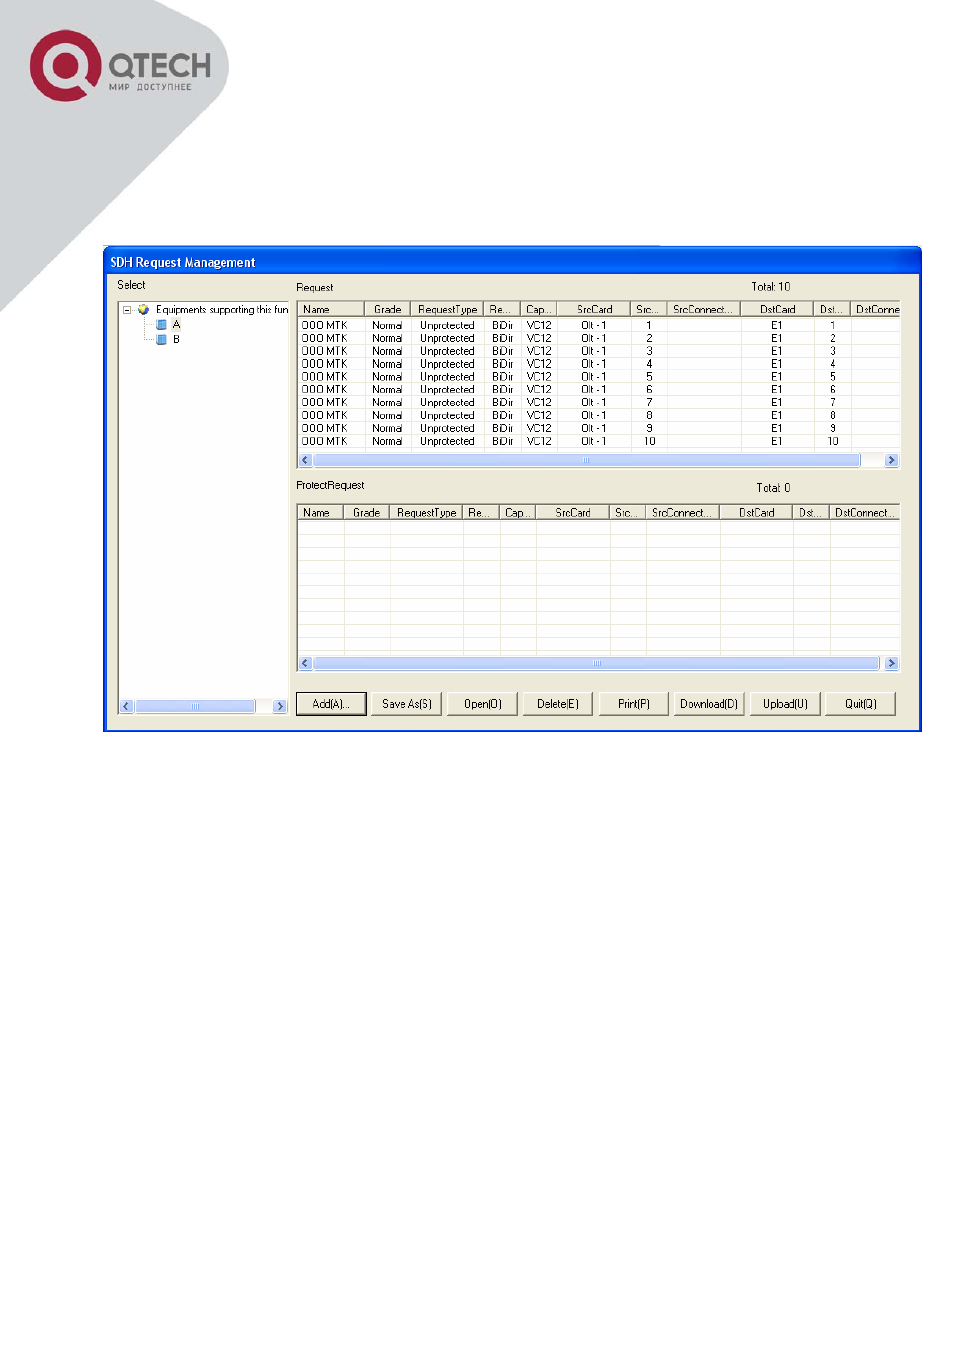Click the Download(D) button
Screen dimensions: 954x1350
[x=709, y=704]
